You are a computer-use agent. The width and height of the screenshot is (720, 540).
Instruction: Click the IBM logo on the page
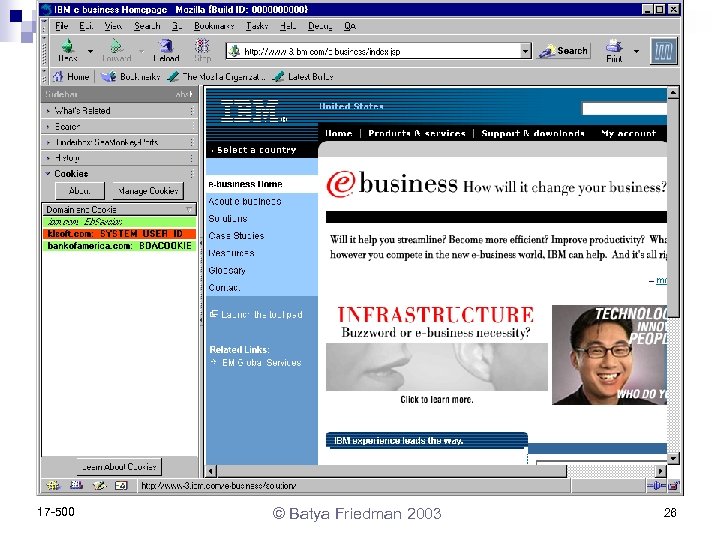251,111
